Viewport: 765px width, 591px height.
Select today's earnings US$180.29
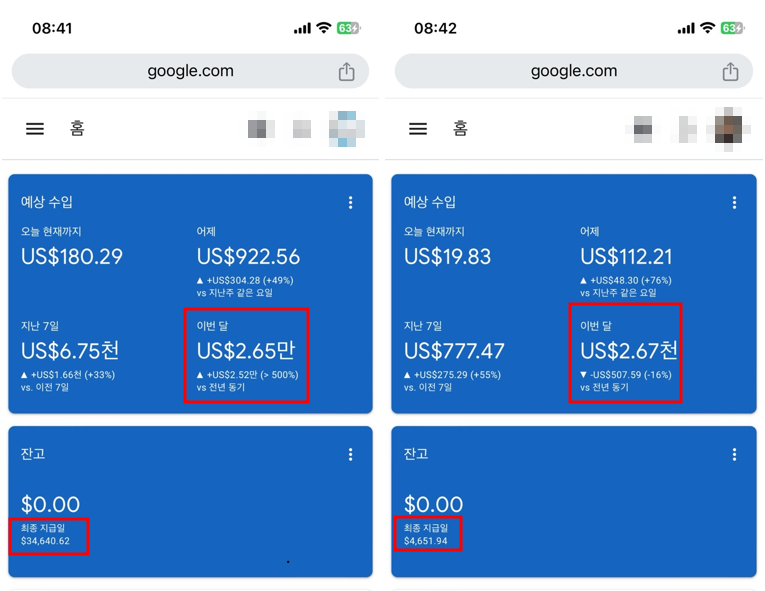click(72, 257)
